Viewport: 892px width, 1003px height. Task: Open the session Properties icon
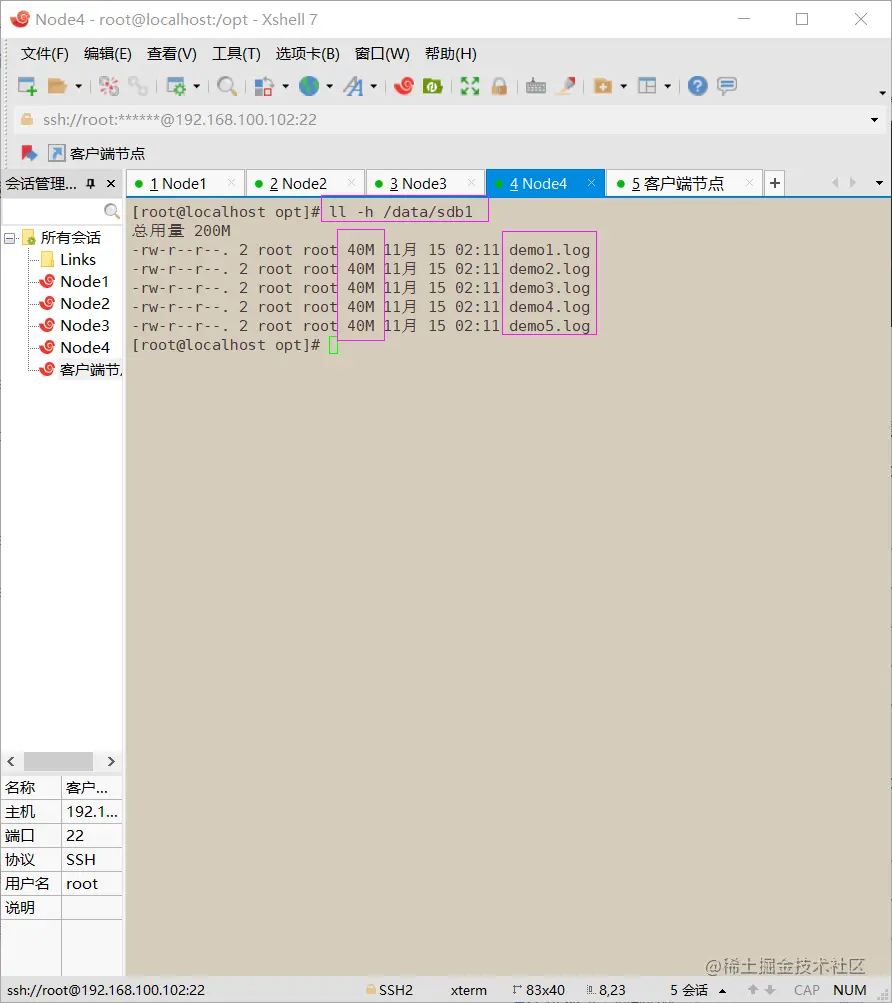[x=176, y=86]
